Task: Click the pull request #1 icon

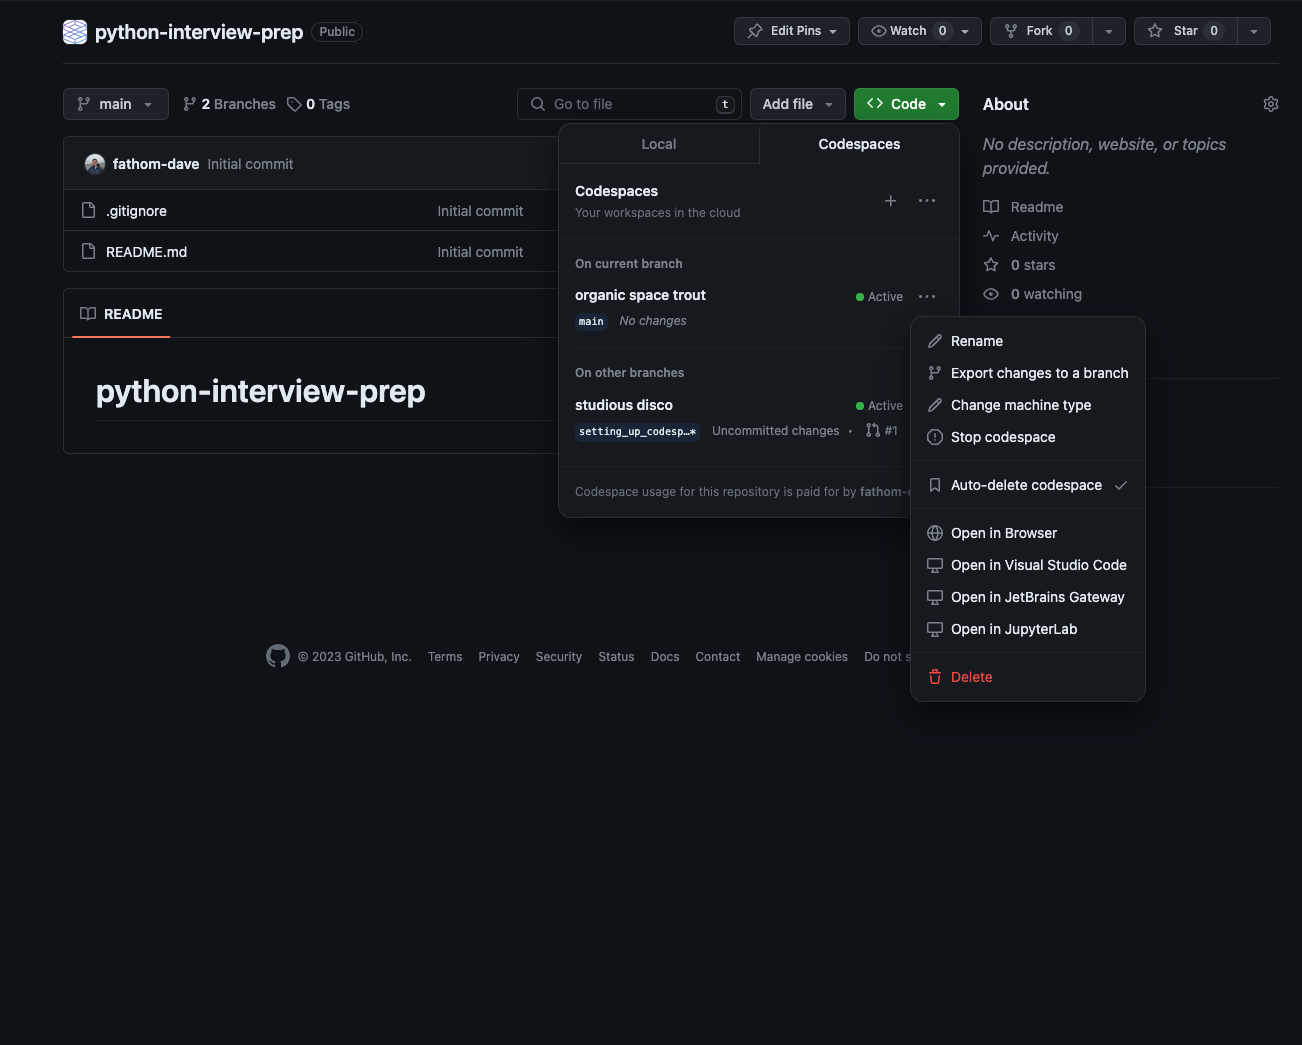Action: click(x=873, y=430)
